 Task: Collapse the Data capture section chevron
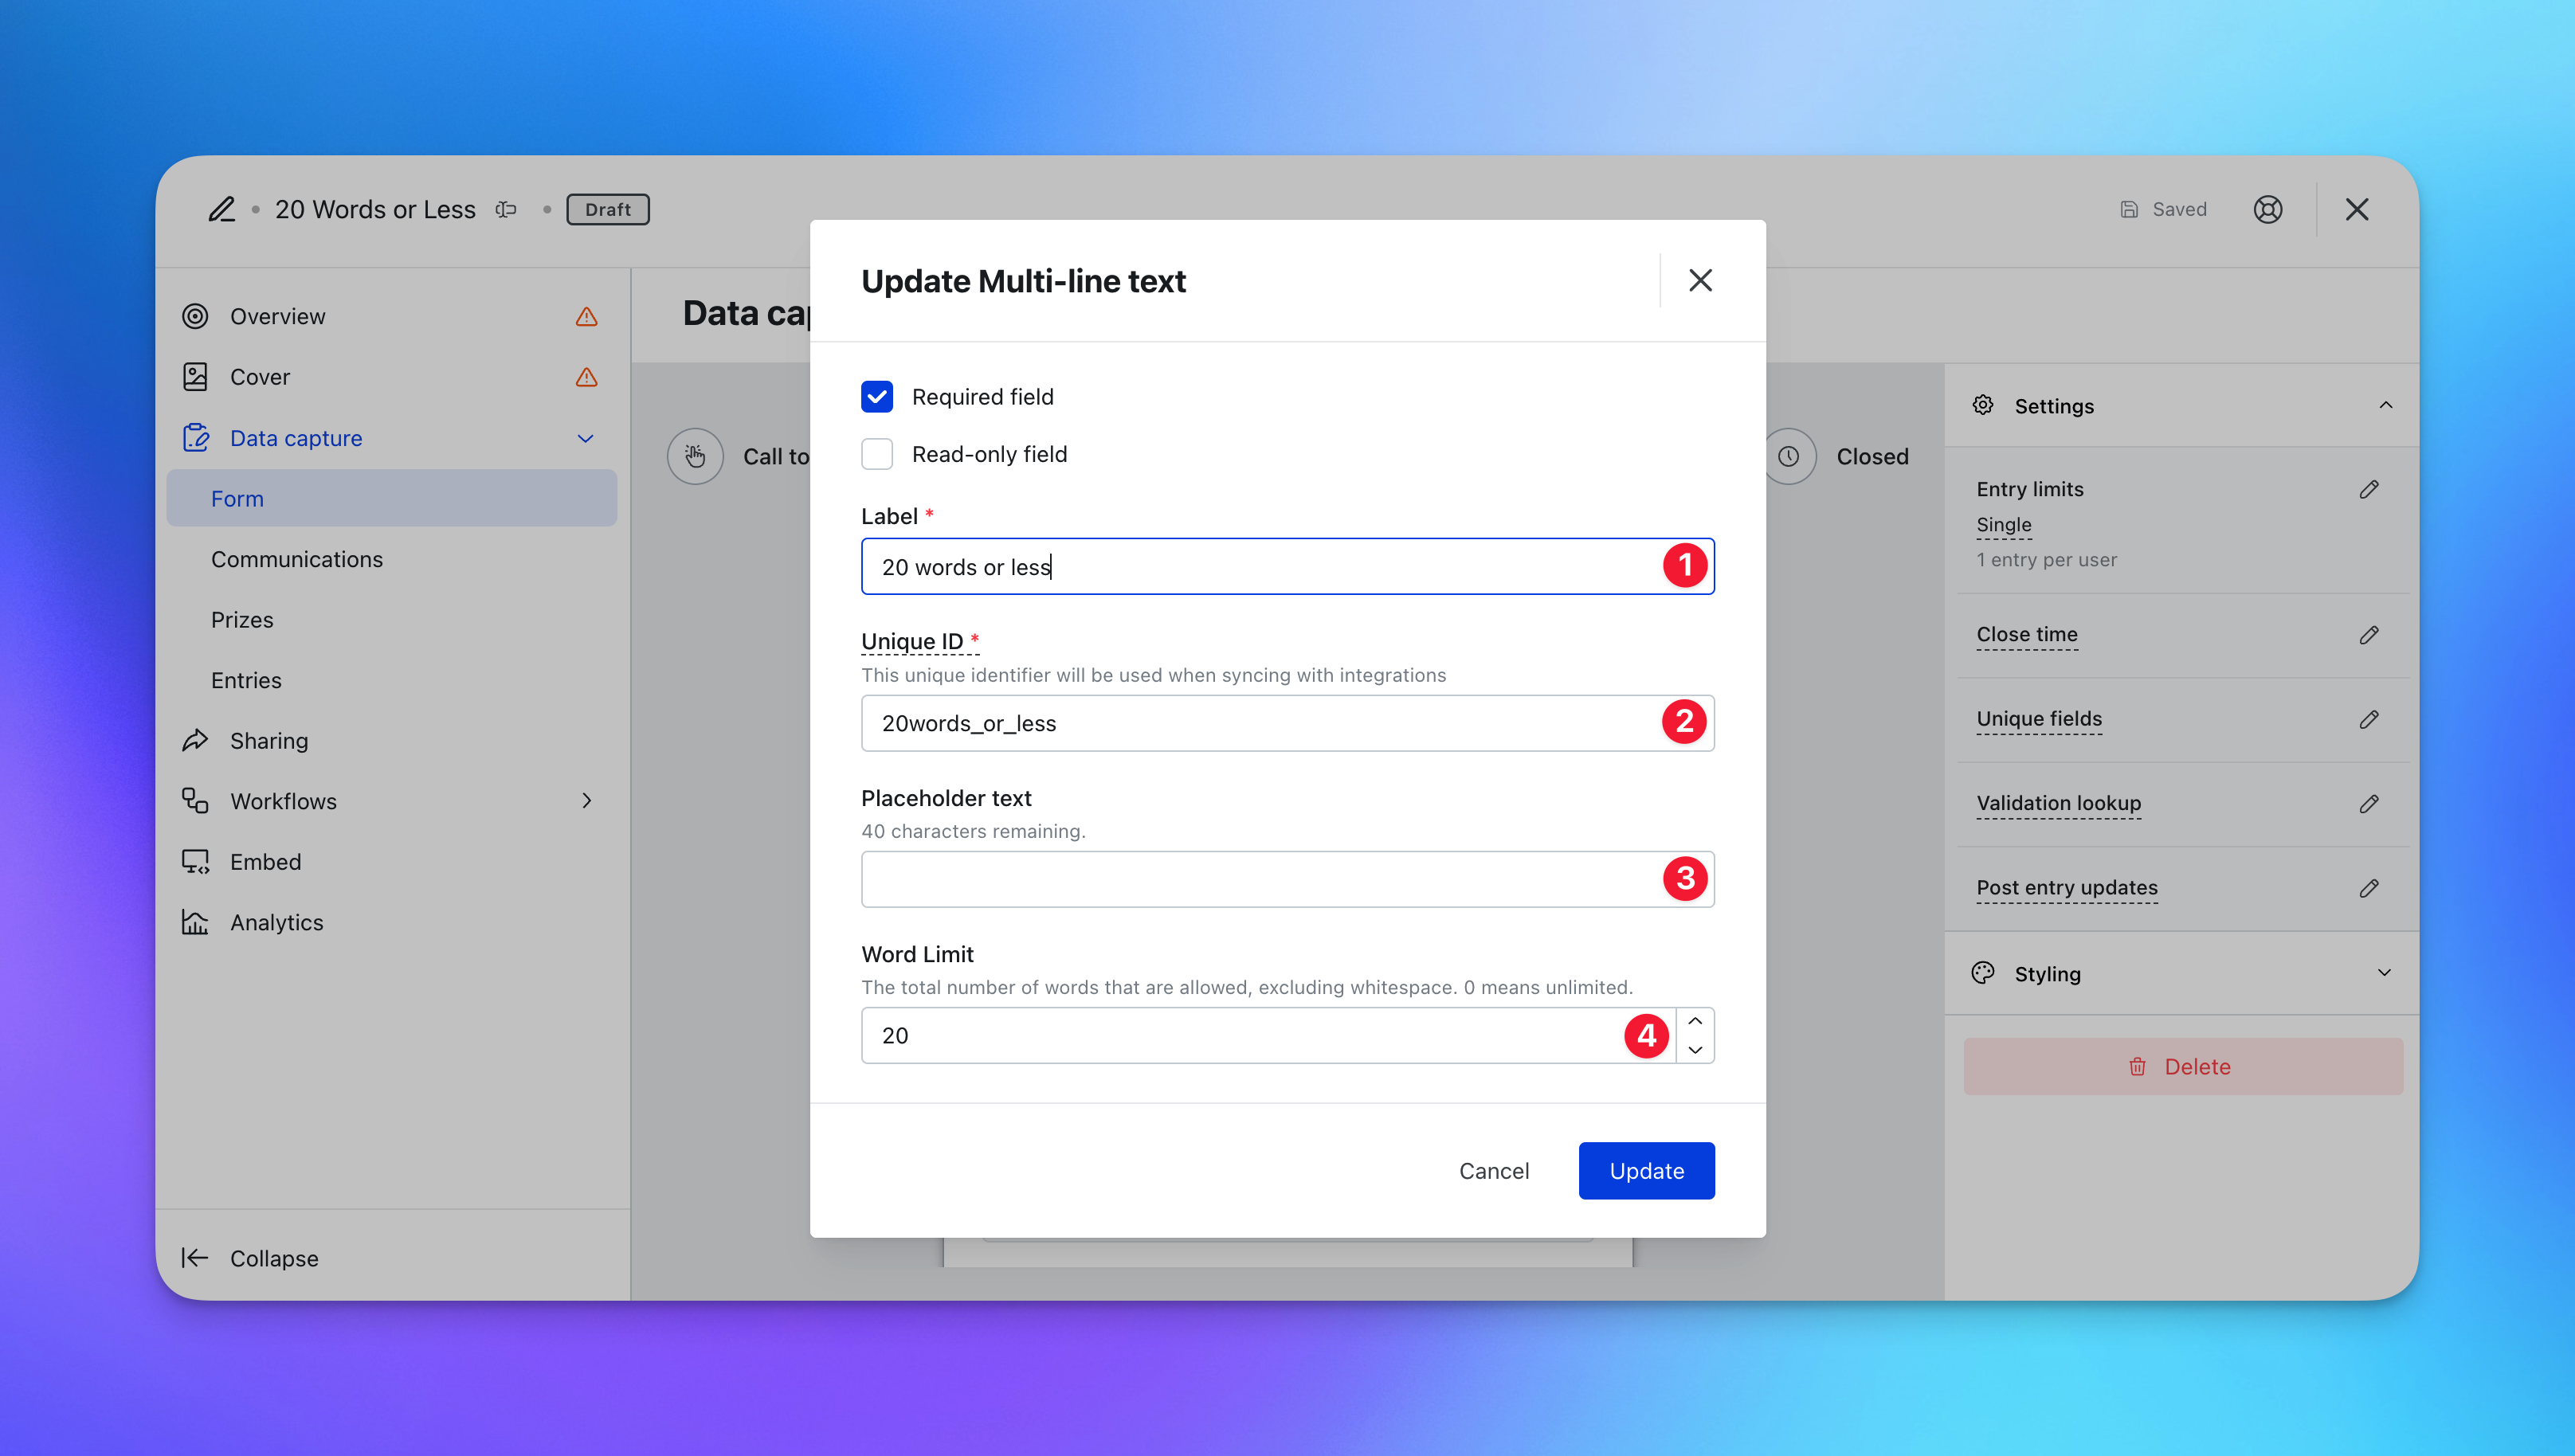tap(586, 438)
